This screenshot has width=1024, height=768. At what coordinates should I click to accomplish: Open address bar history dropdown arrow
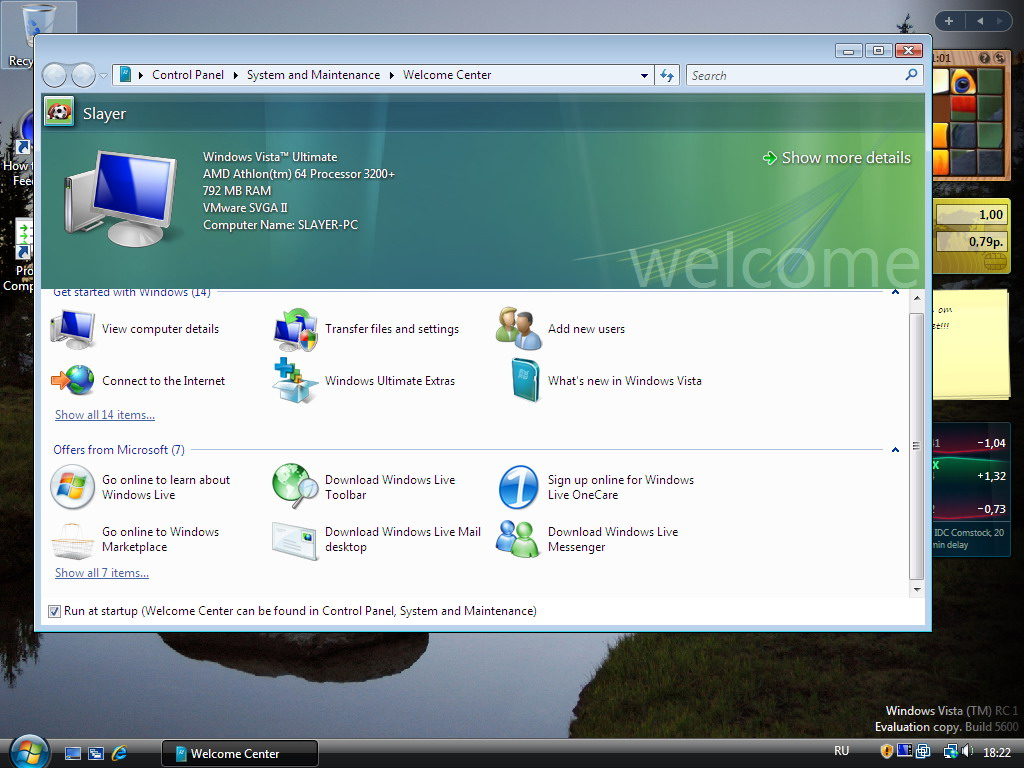[644, 75]
